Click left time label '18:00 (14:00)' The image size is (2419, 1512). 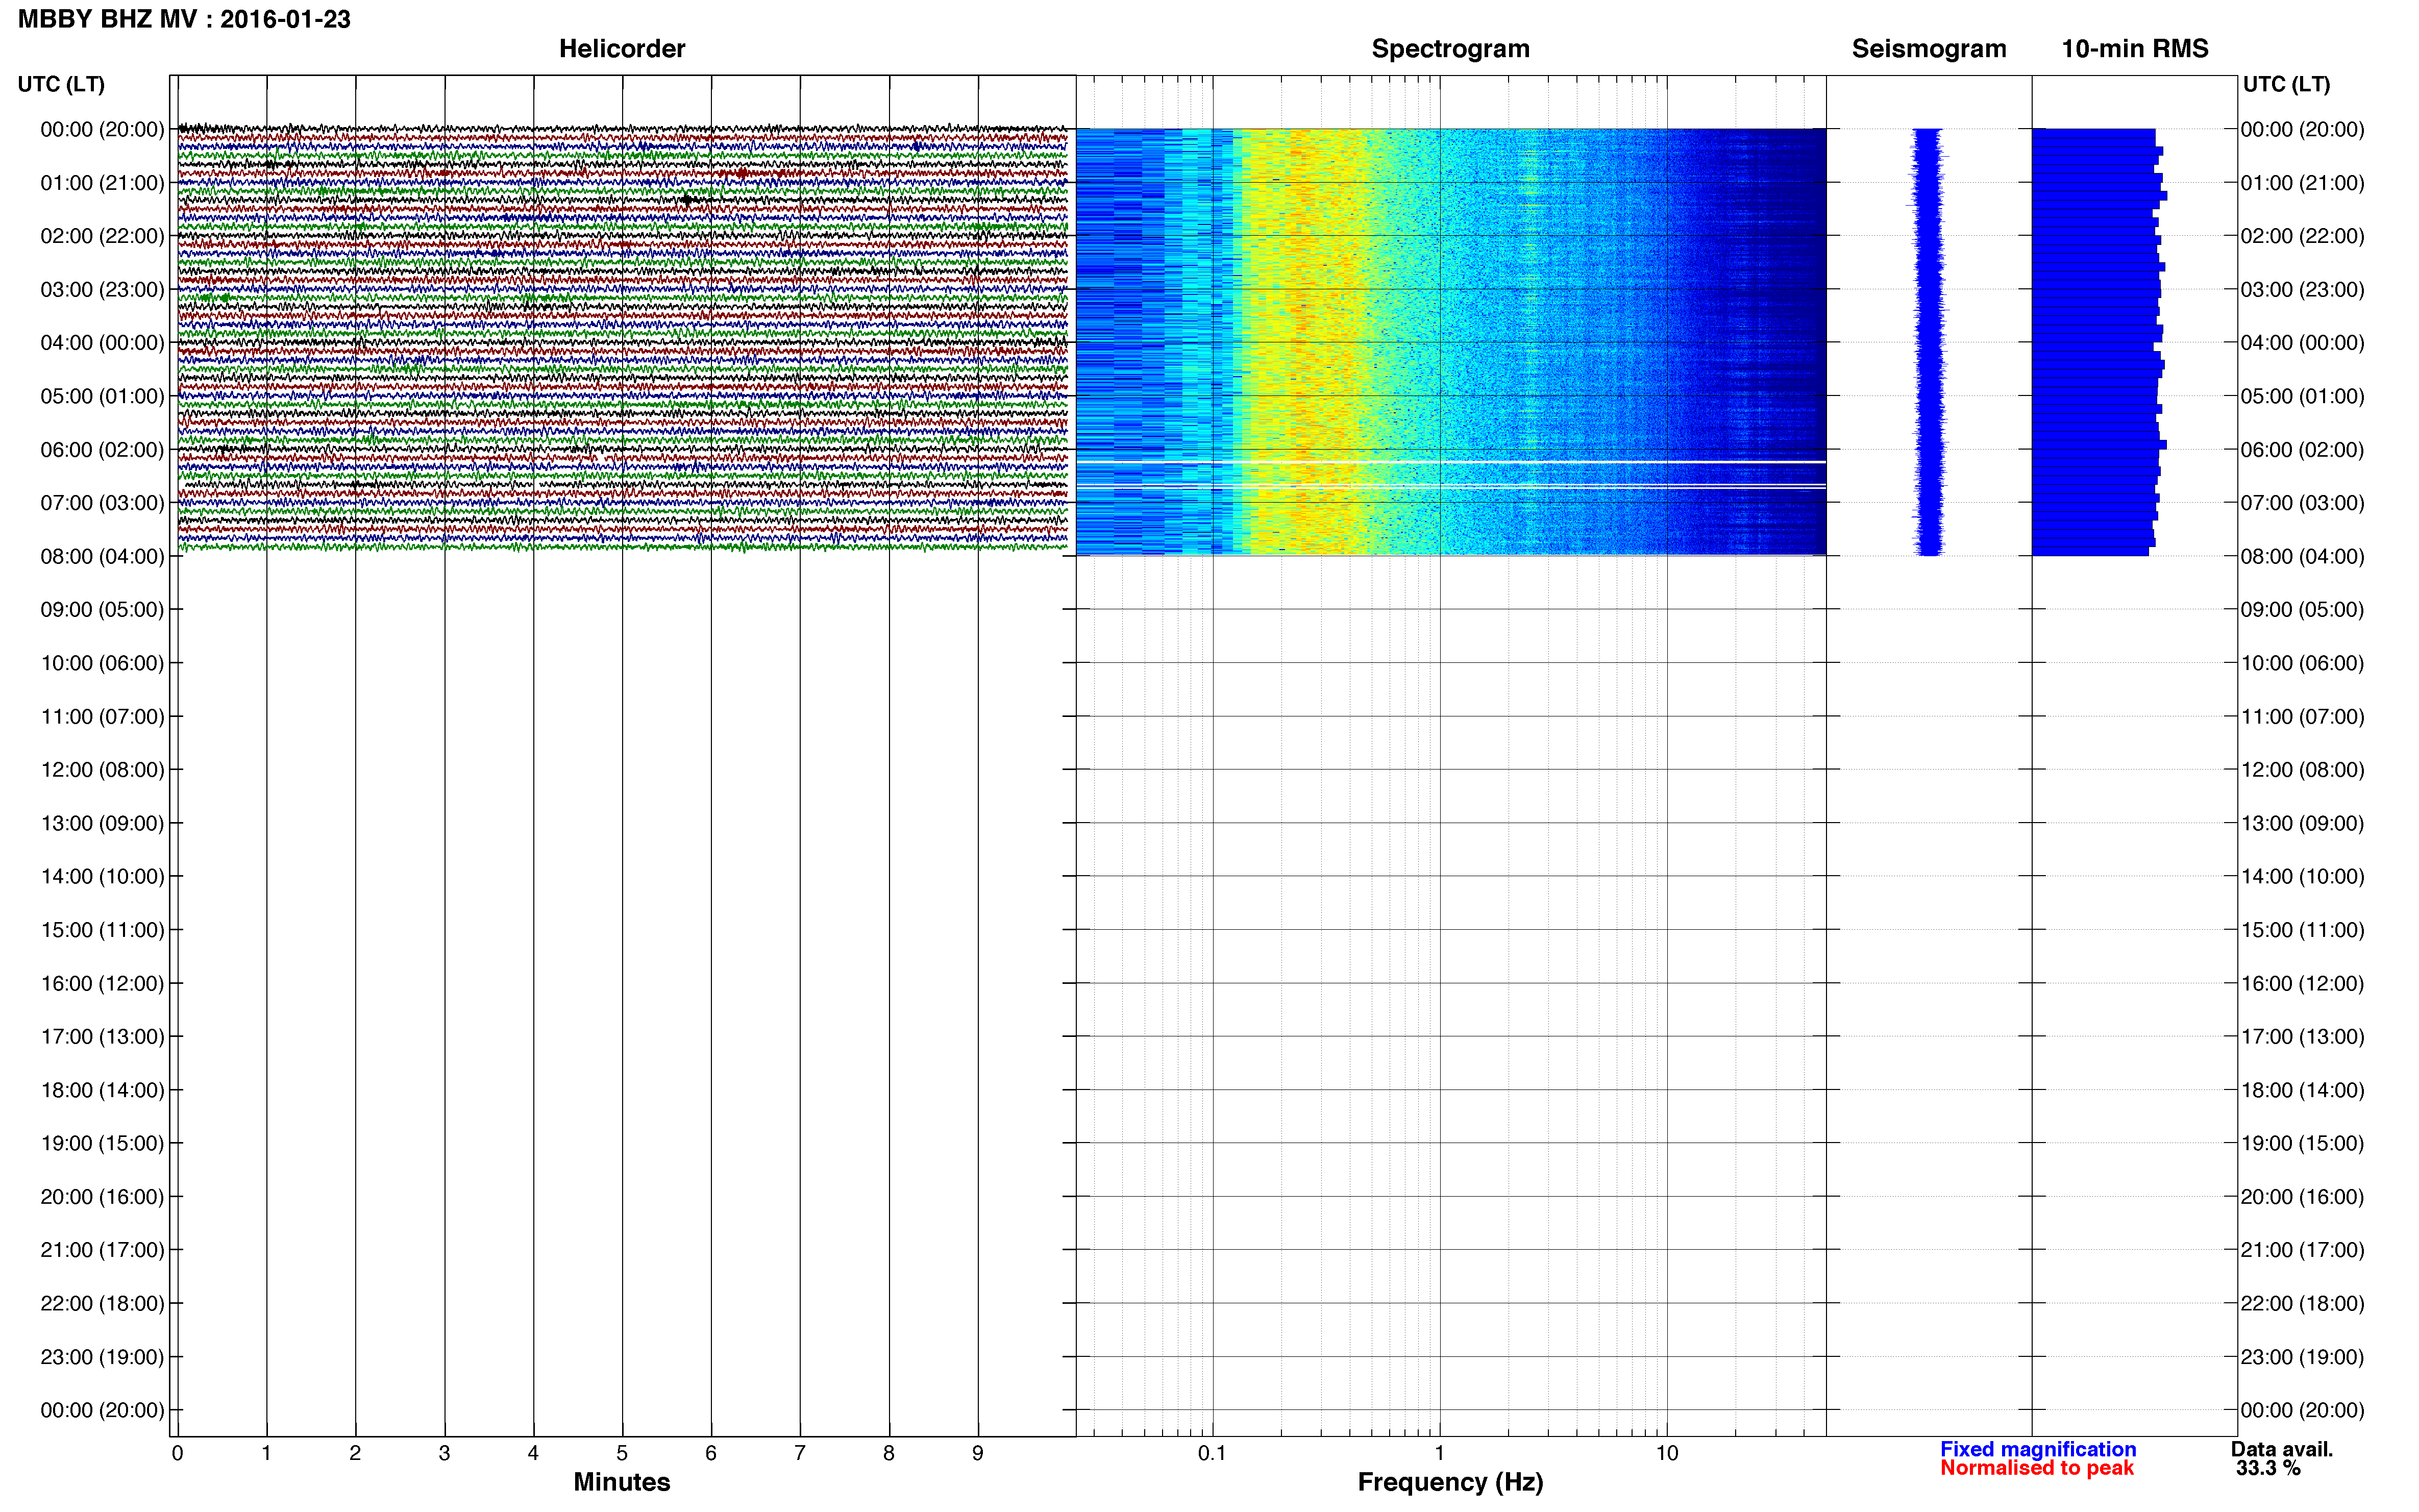[102, 1090]
